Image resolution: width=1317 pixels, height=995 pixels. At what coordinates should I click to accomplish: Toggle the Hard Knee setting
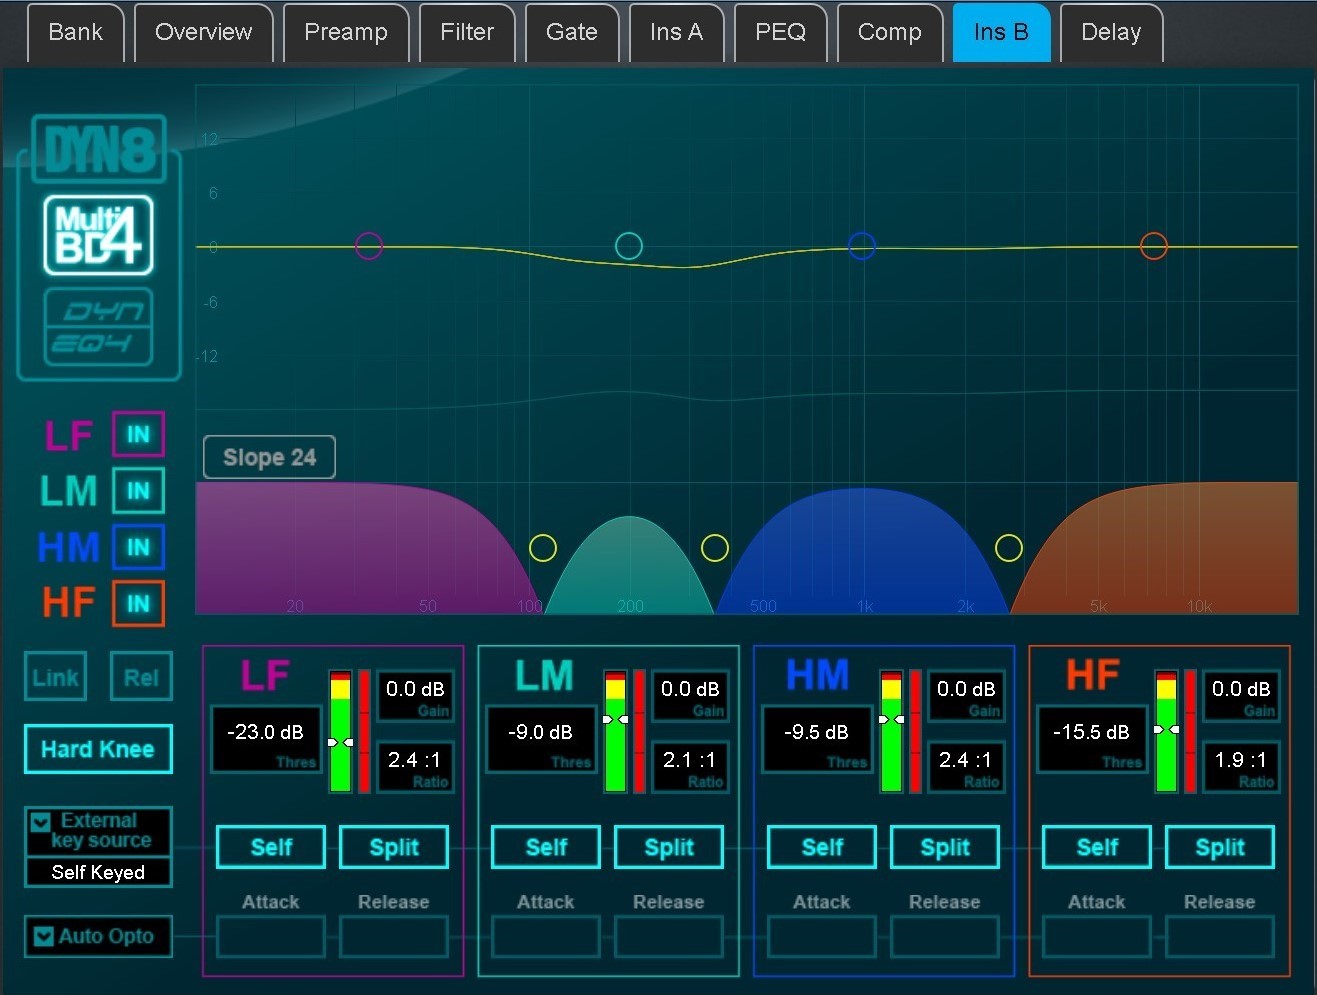[98, 749]
